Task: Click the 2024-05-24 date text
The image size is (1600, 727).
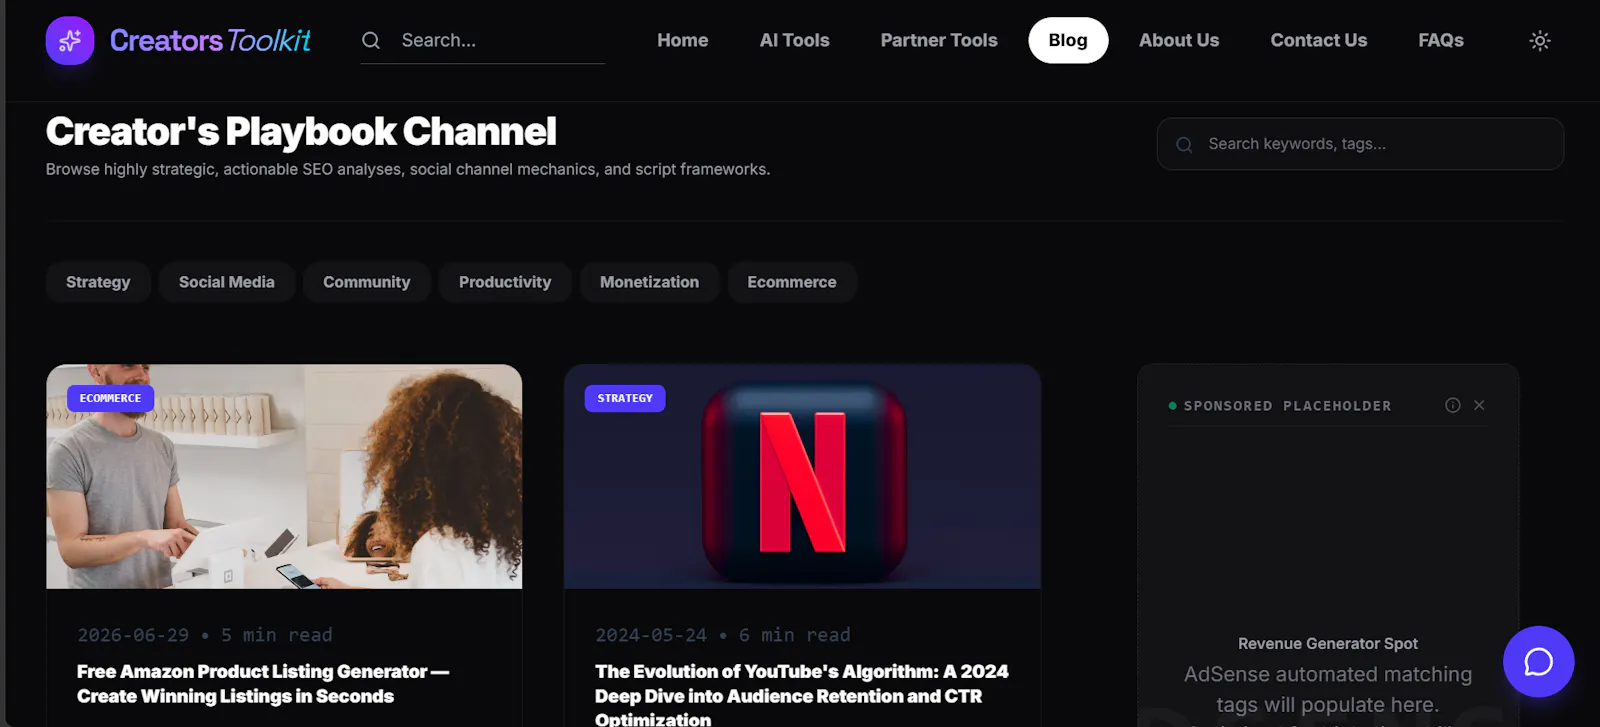Action: point(651,635)
